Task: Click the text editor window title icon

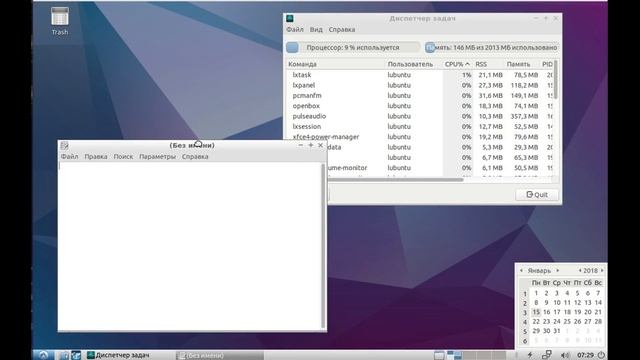Action: (x=64, y=146)
